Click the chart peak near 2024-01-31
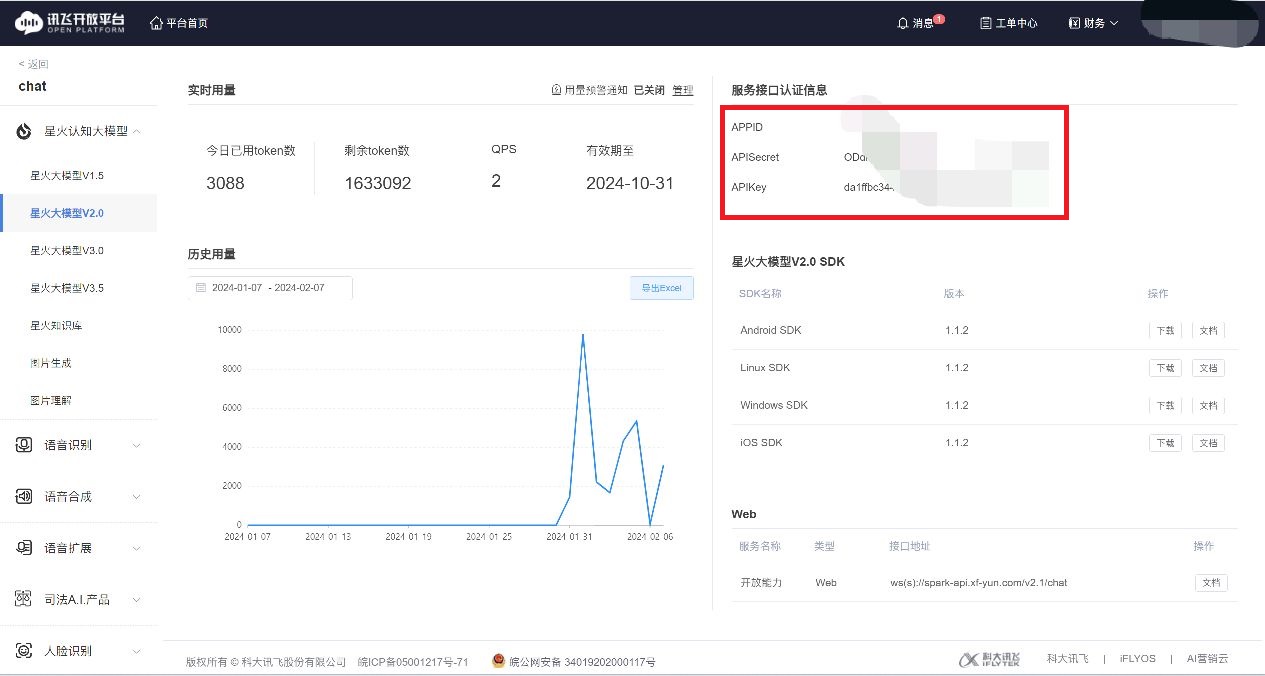 click(x=582, y=335)
